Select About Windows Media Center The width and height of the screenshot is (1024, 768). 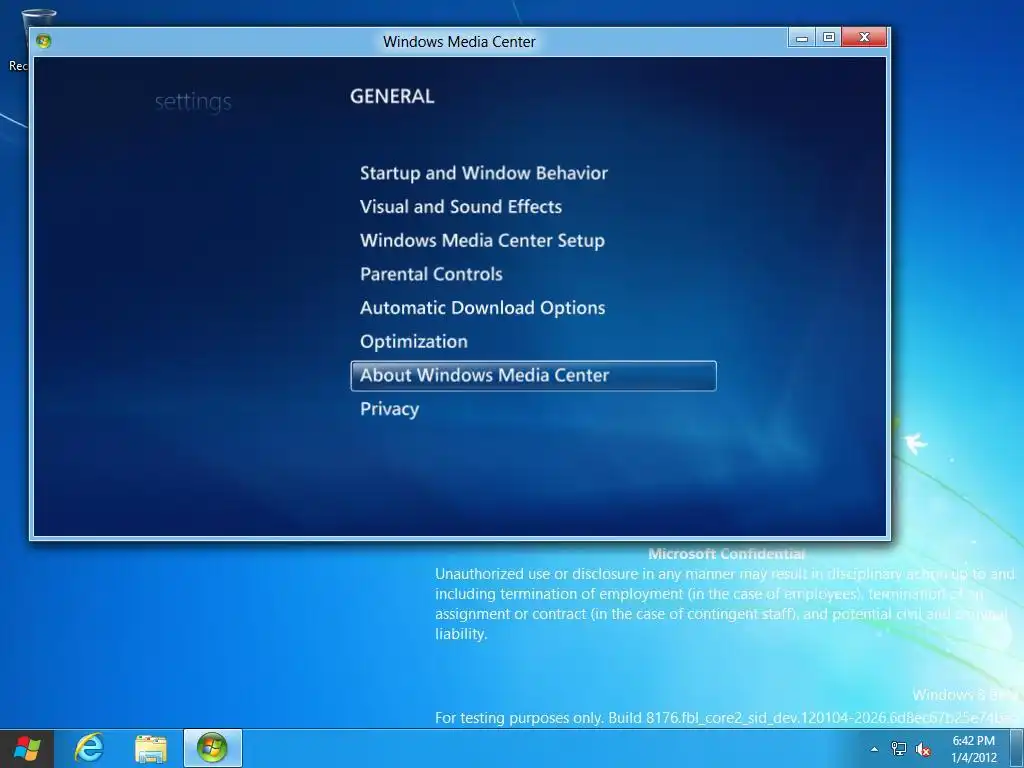[x=534, y=376]
